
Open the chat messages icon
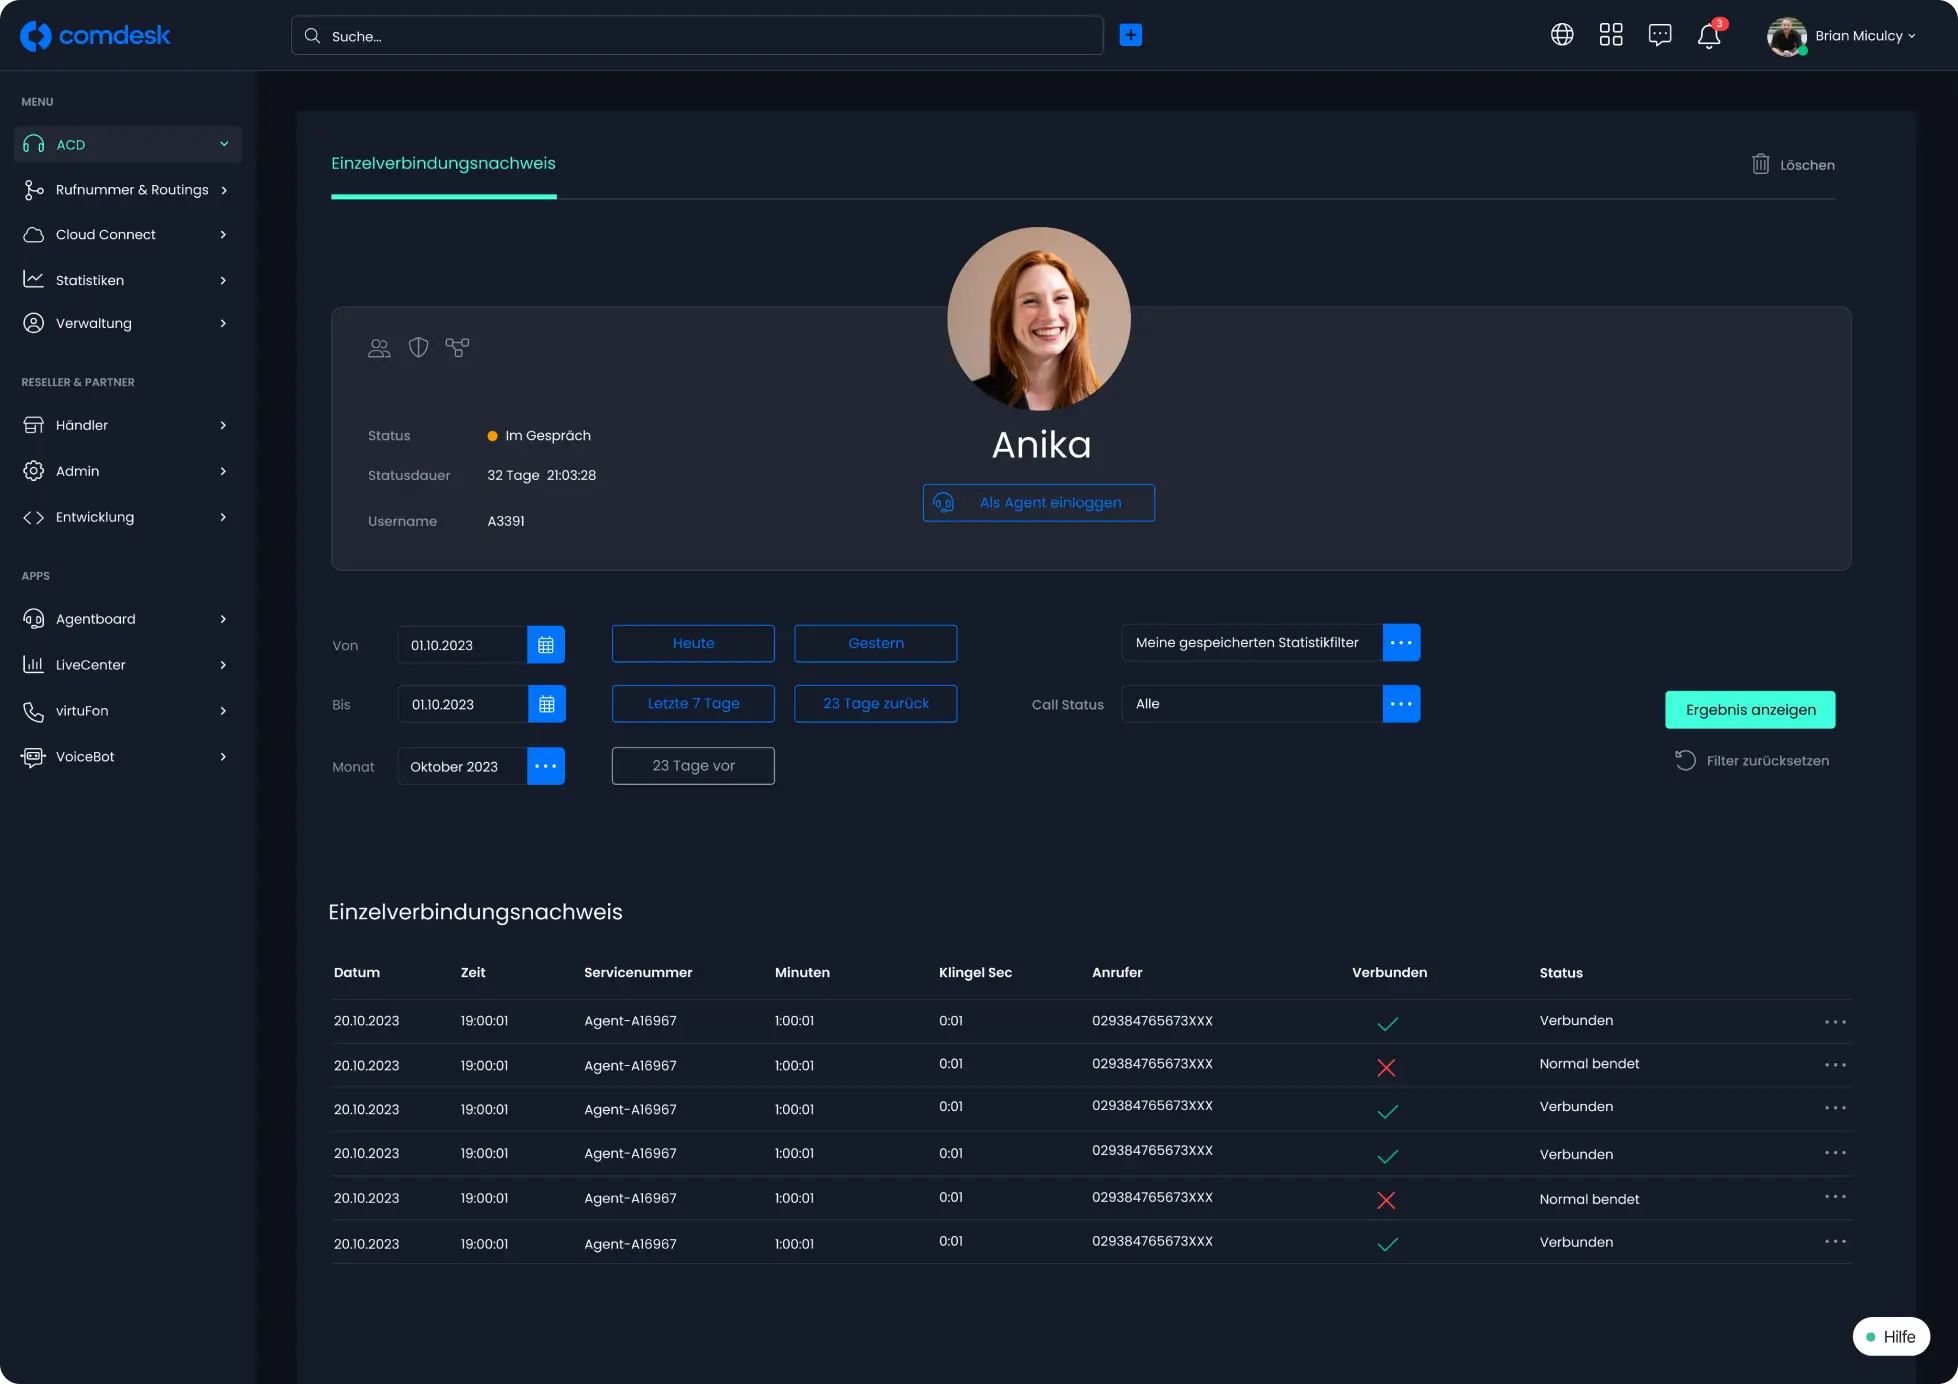click(1660, 35)
